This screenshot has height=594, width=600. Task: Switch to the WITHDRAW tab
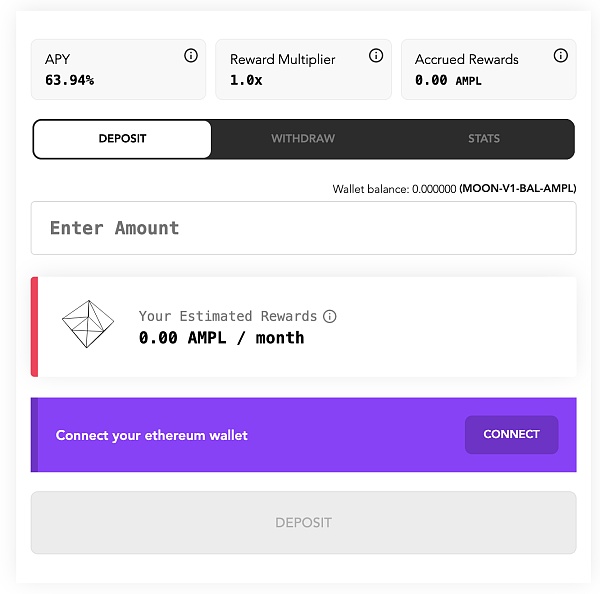[303, 139]
